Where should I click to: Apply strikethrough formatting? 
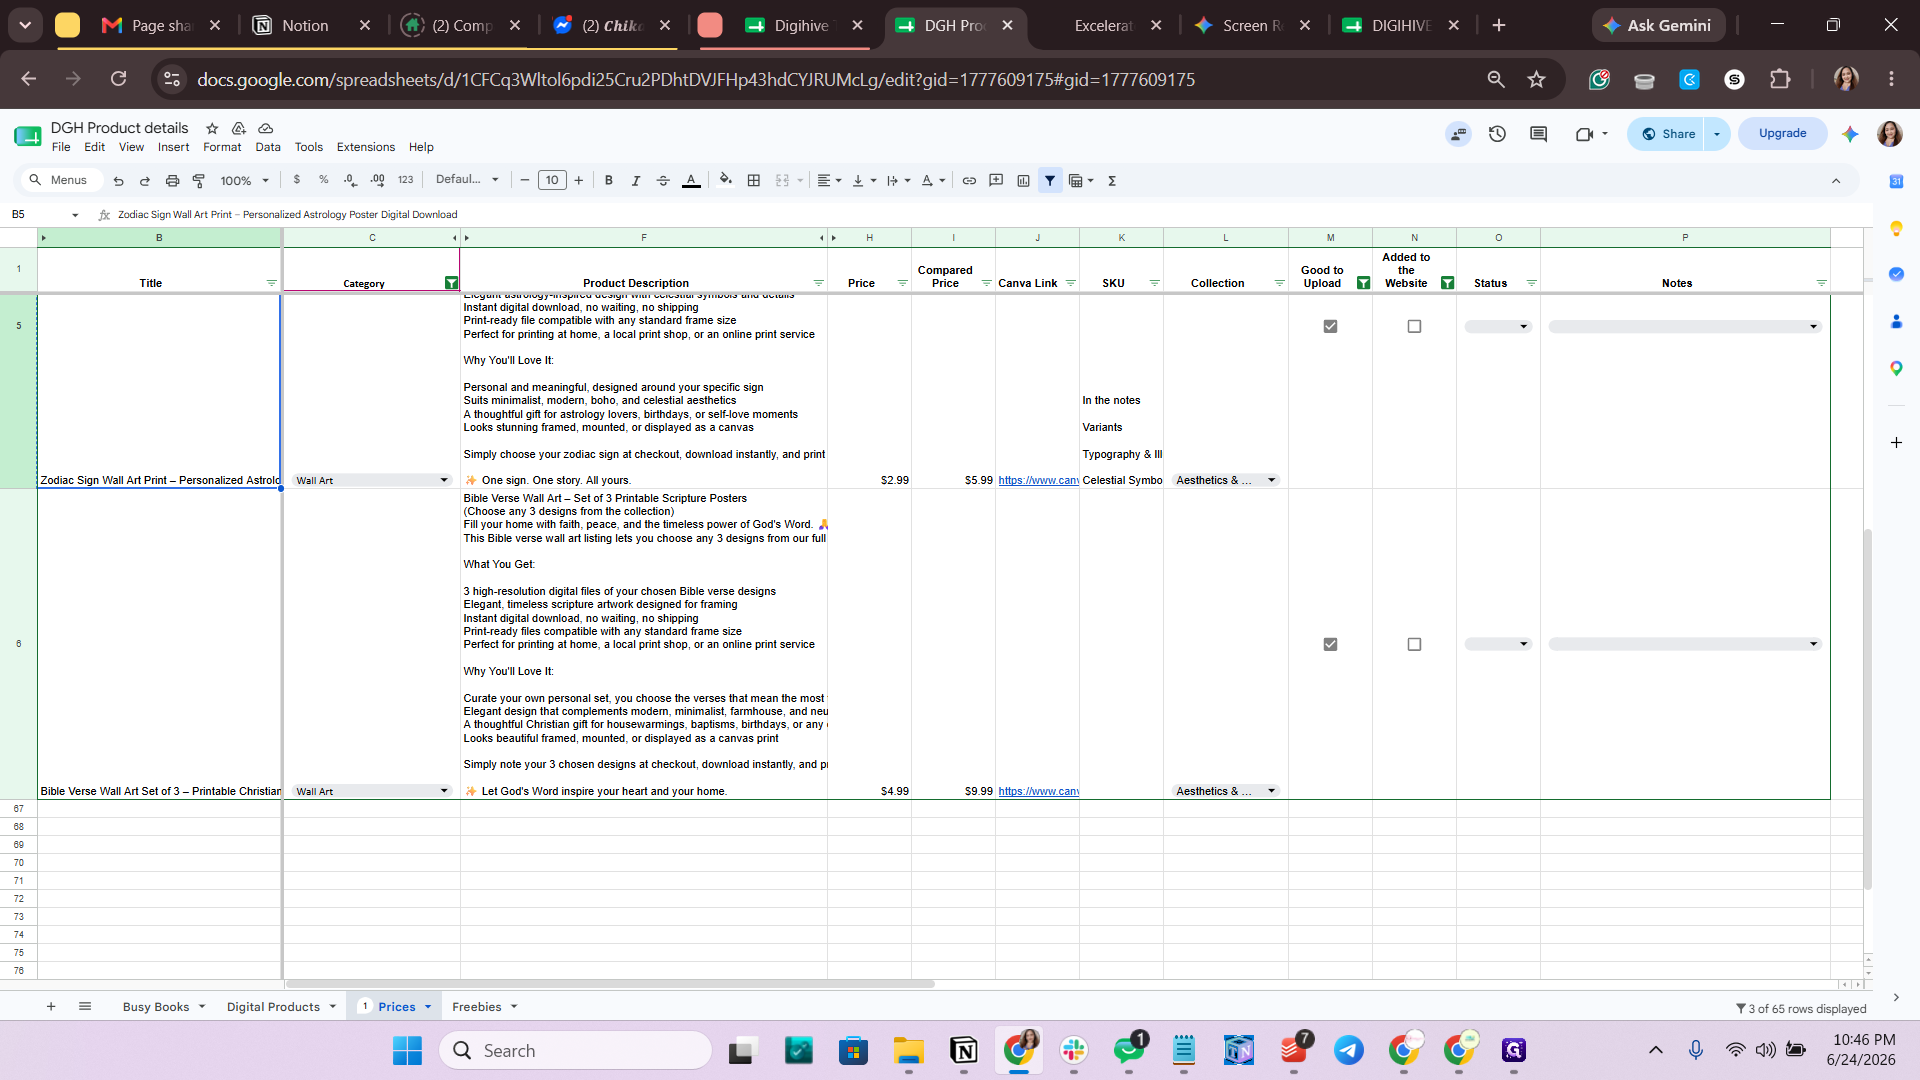(x=662, y=181)
